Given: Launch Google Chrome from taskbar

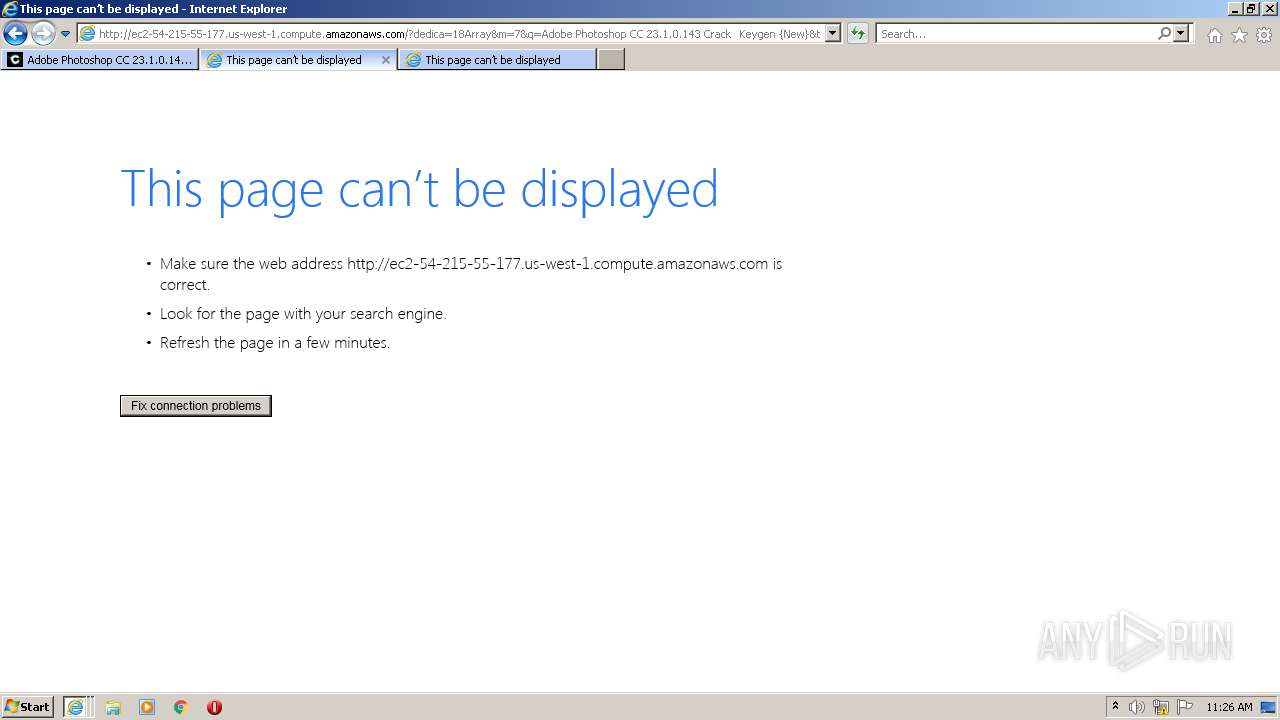Looking at the screenshot, I should 180,707.
